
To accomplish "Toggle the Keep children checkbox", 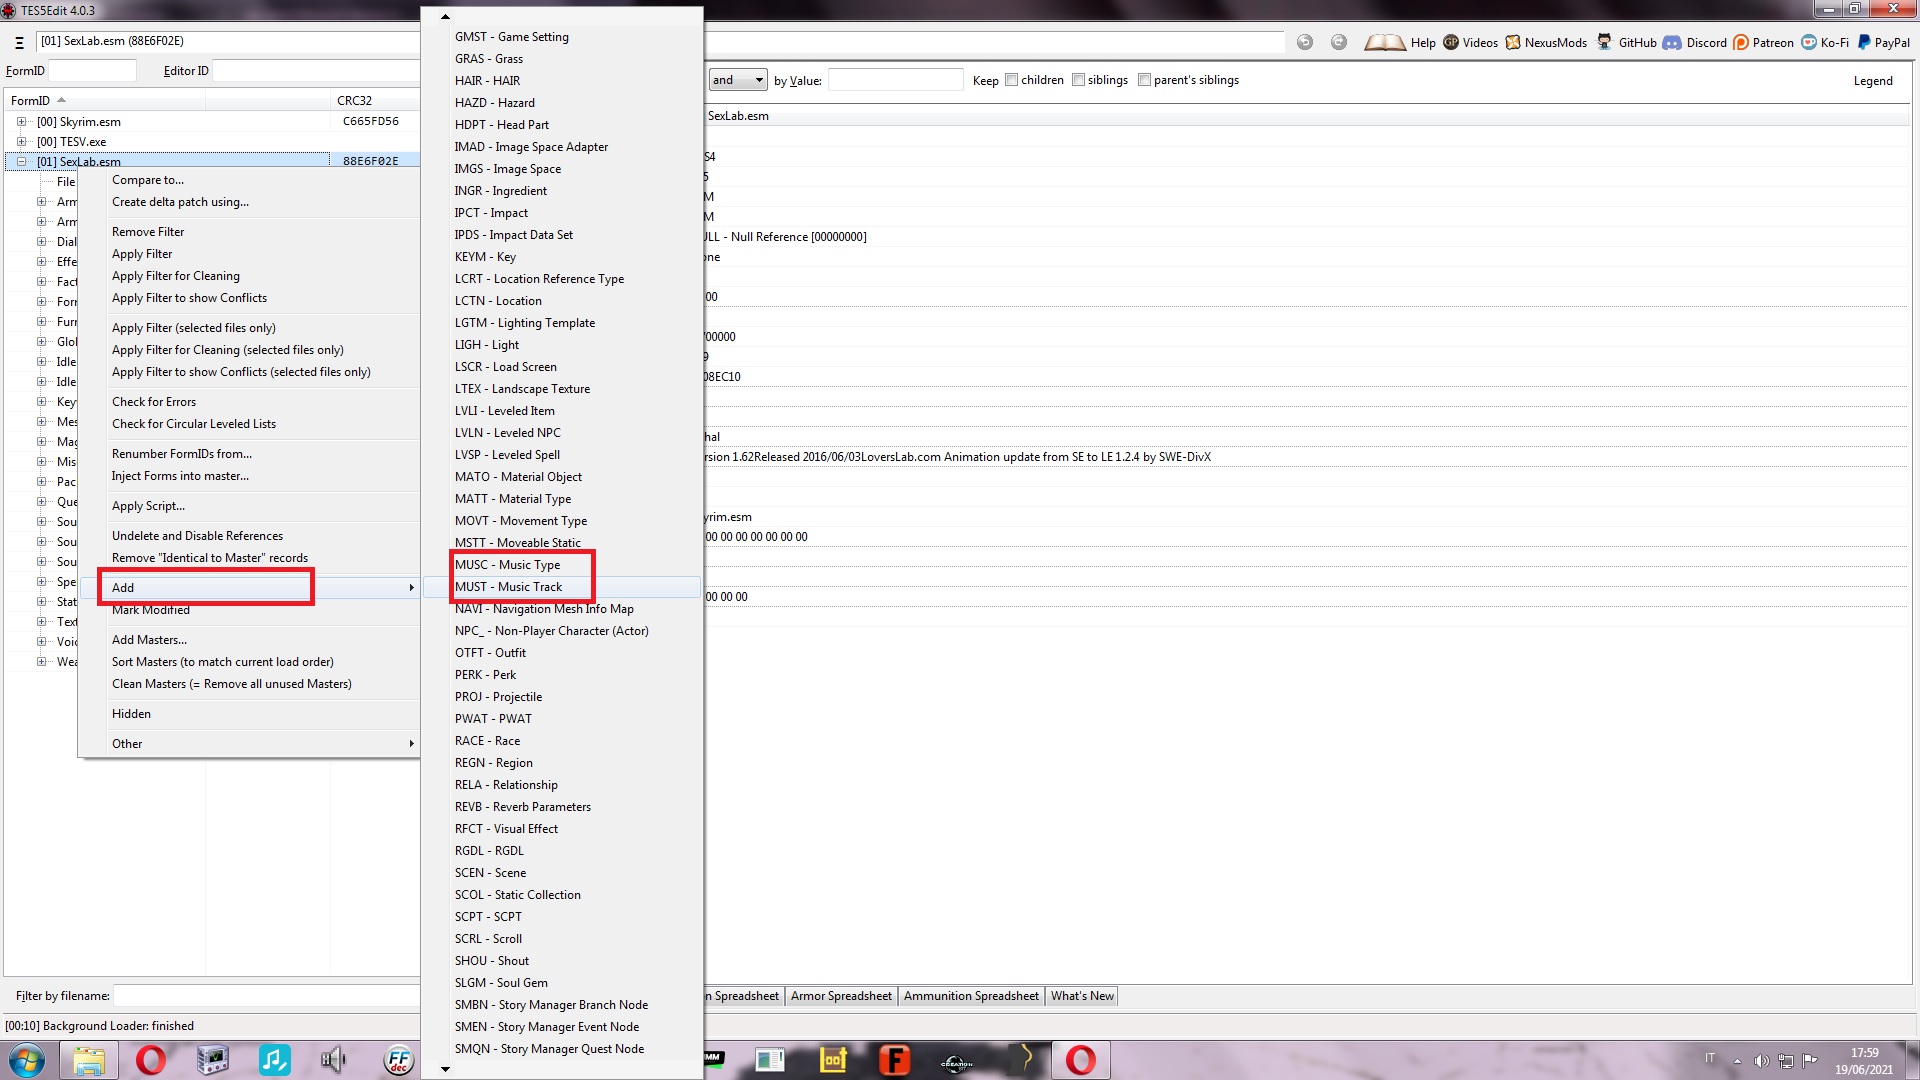I will click(1011, 80).
